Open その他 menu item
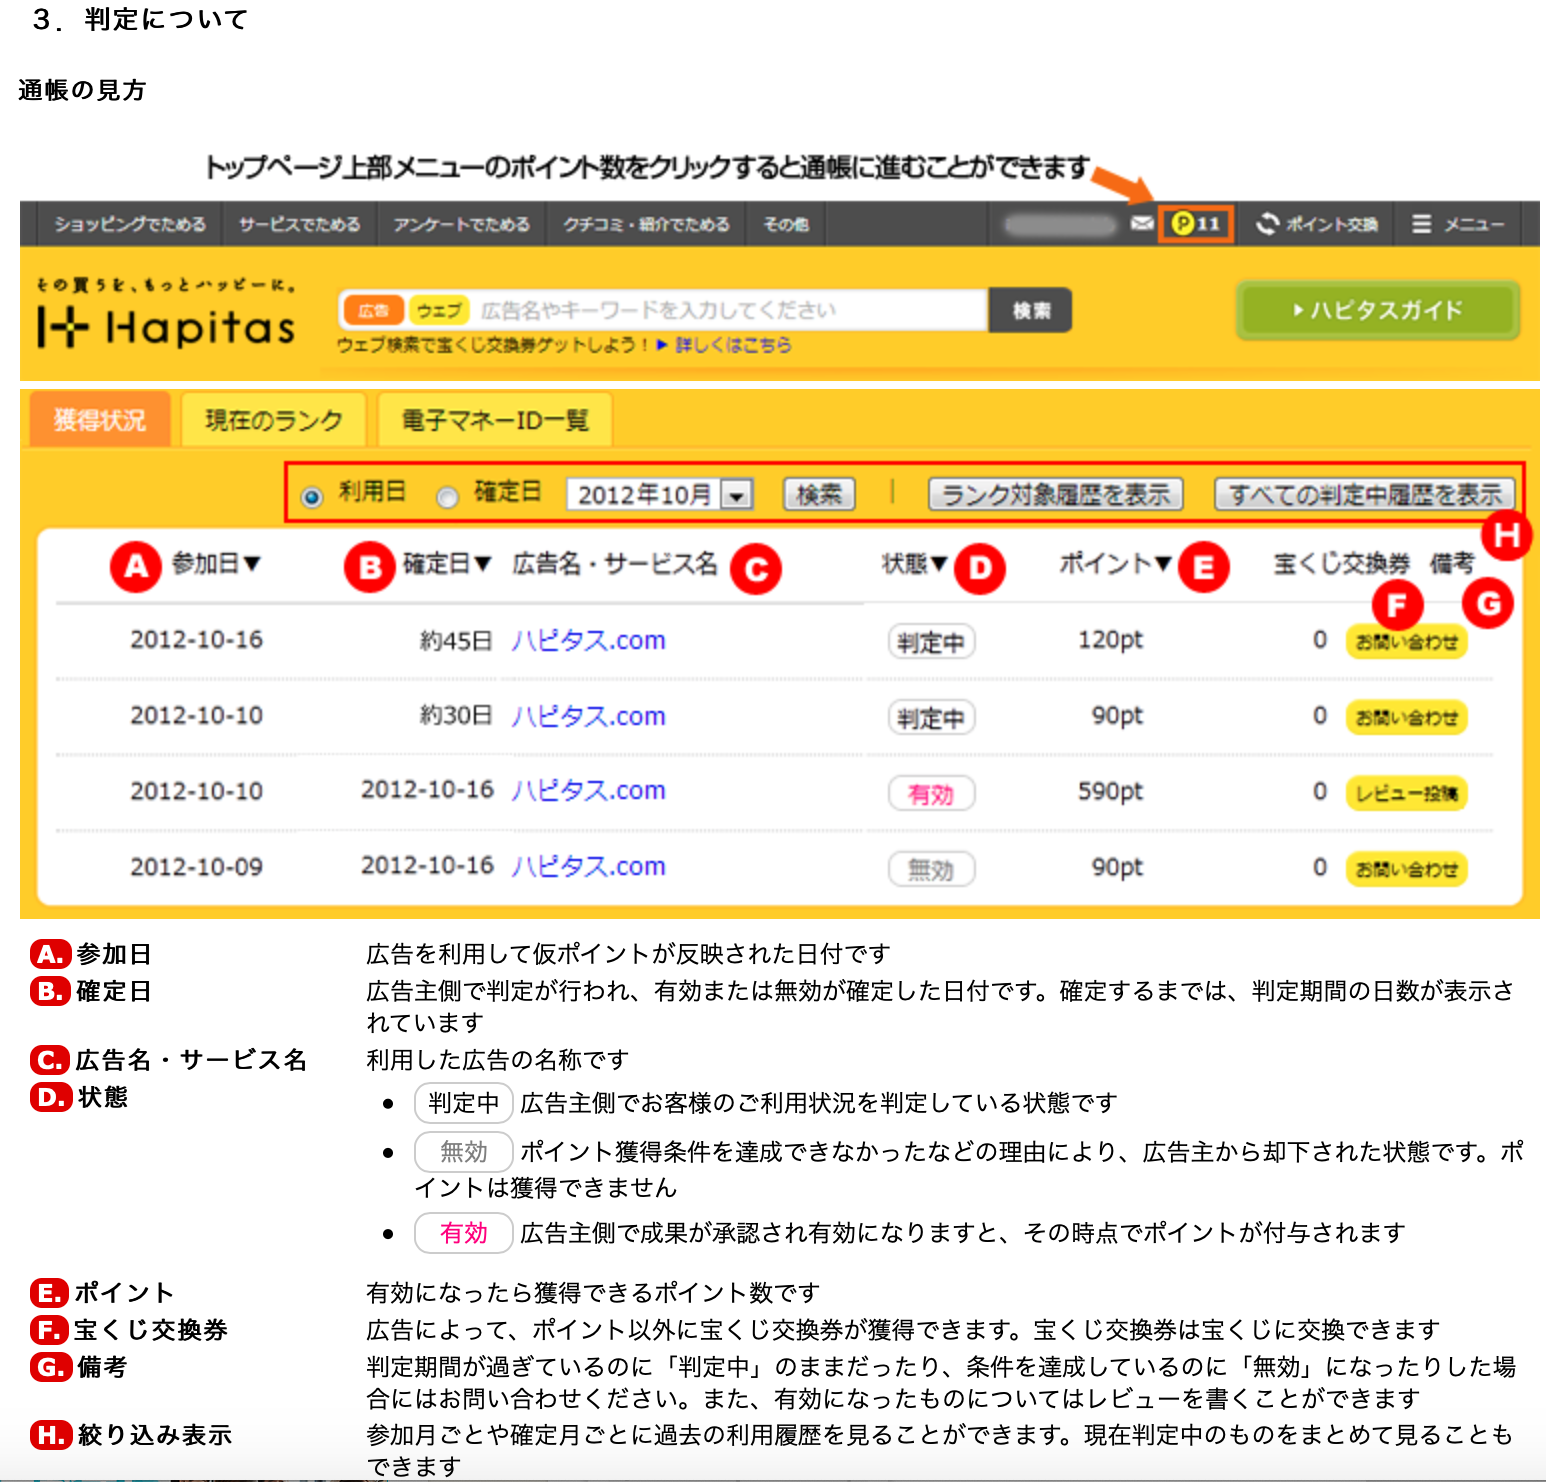The height and width of the screenshot is (1482, 1546). pyautogui.click(x=786, y=224)
